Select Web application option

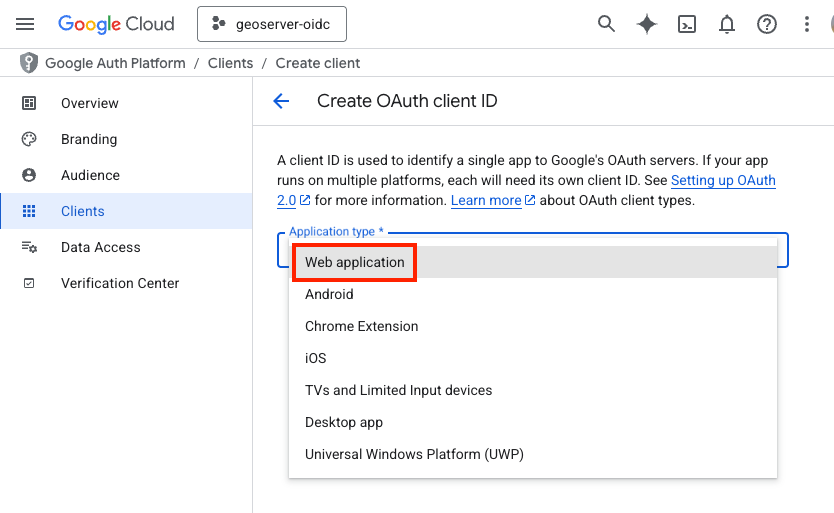(355, 262)
